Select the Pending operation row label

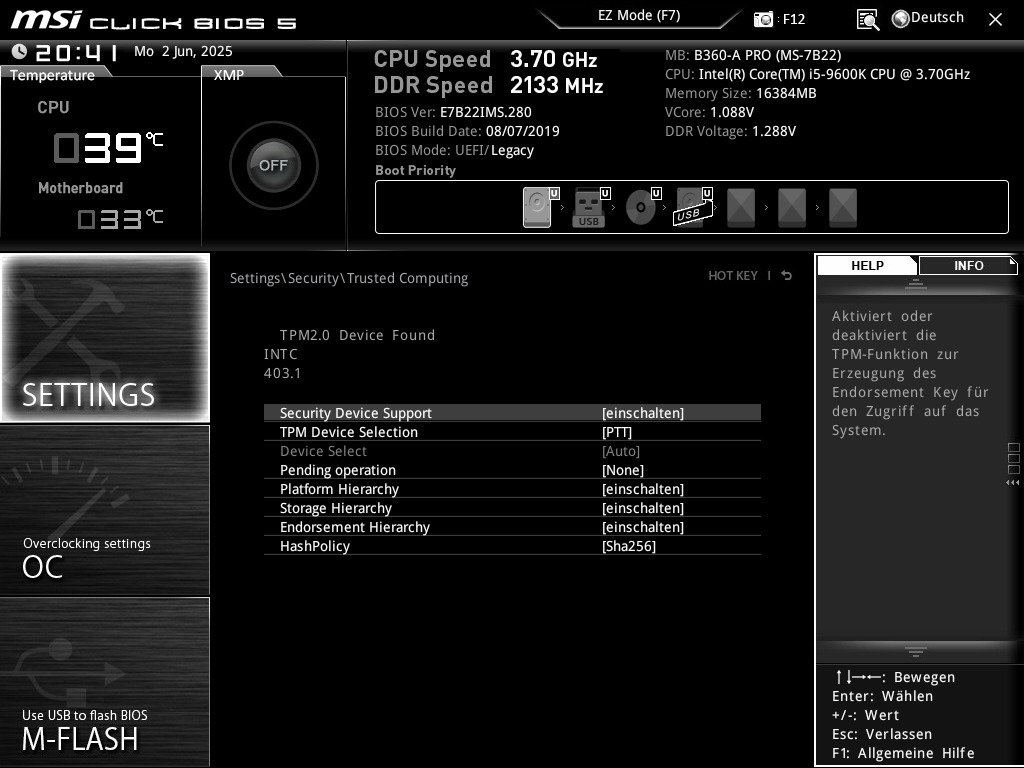point(338,470)
